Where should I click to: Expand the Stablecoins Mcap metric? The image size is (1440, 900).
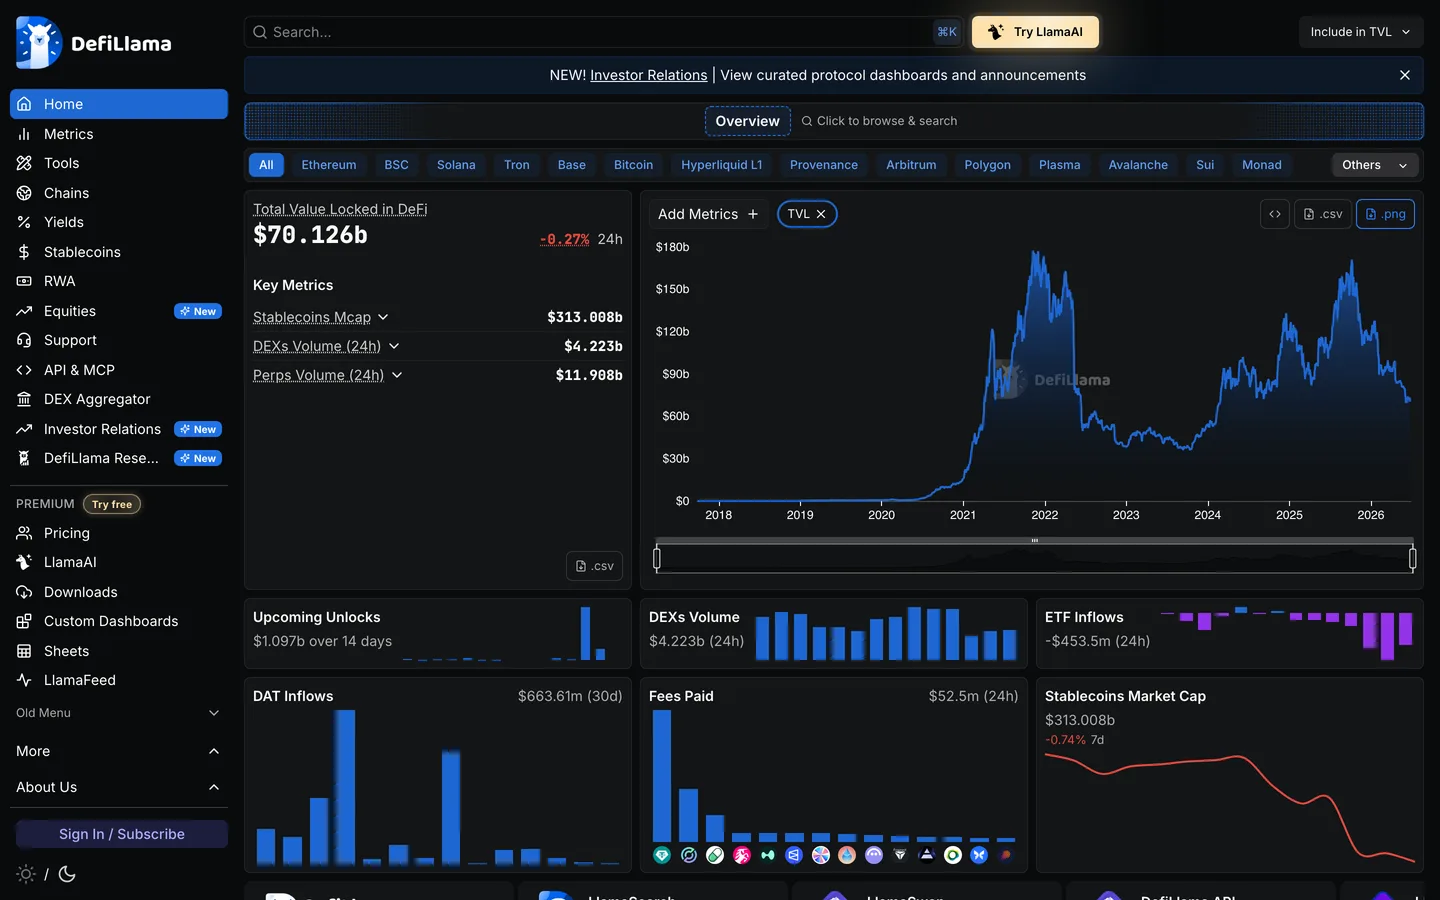pos(383,317)
